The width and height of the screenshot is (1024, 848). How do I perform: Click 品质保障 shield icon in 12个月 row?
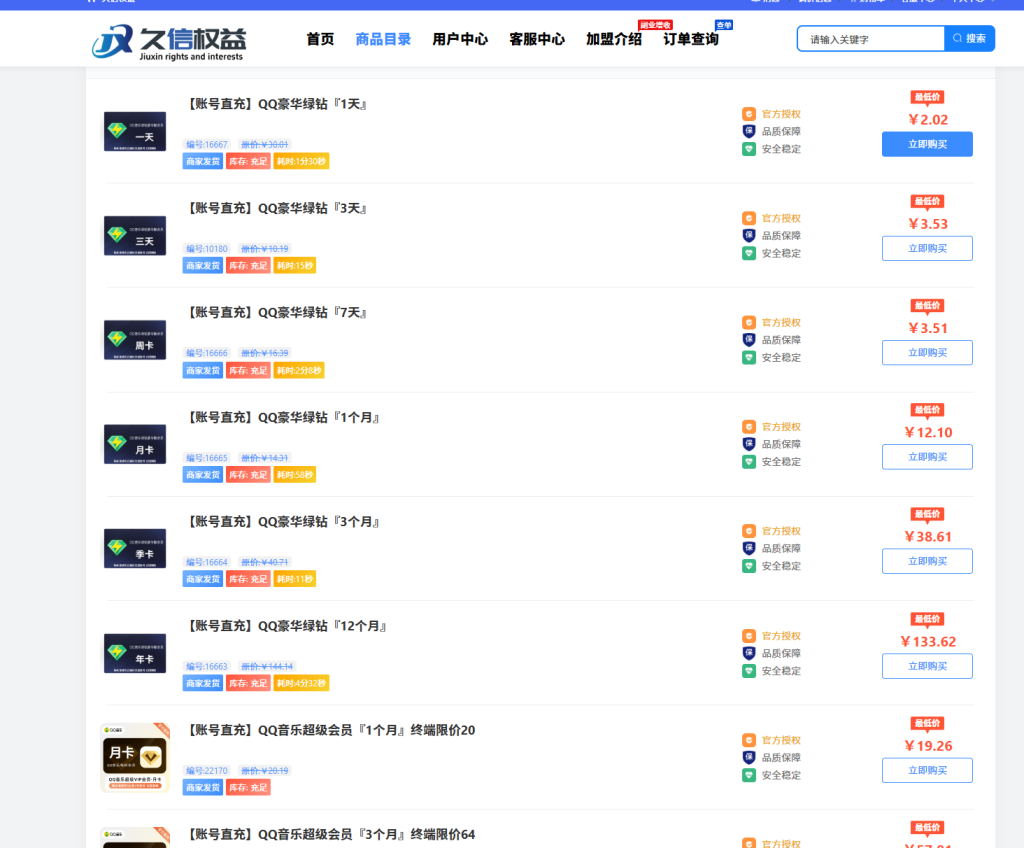tap(749, 653)
